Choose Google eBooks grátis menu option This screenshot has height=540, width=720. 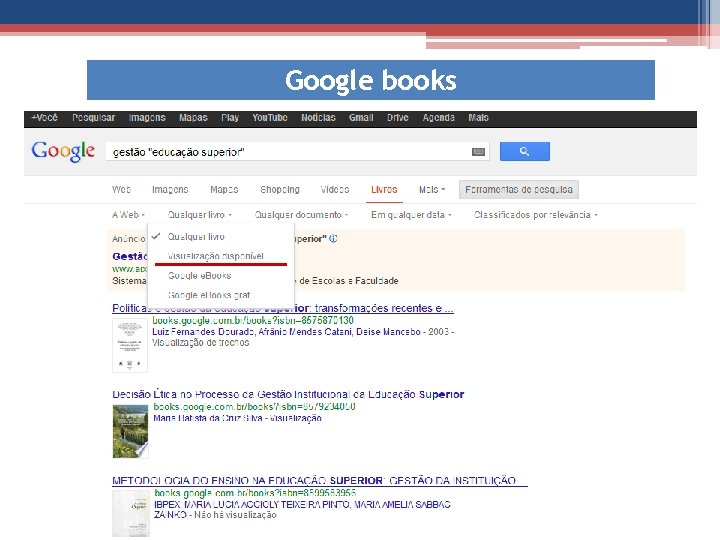[221, 295]
